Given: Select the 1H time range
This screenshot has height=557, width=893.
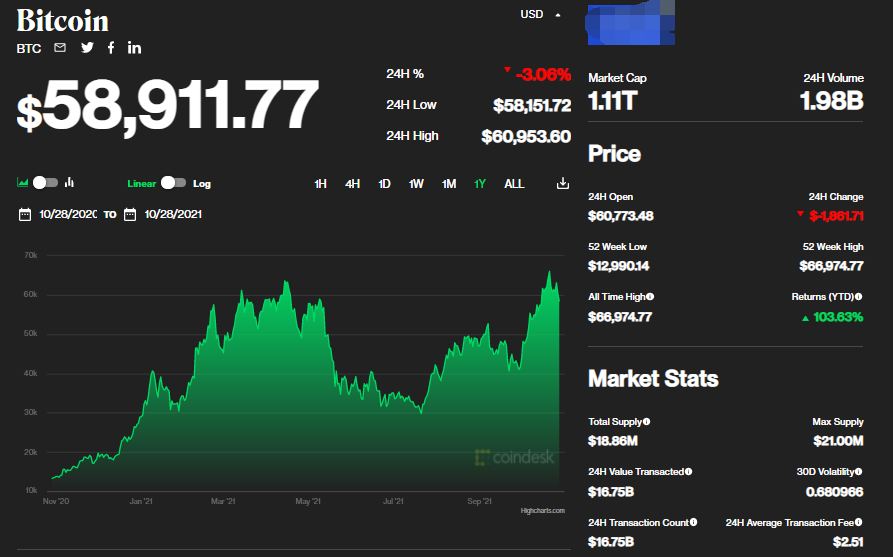Looking at the screenshot, I should (321, 184).
